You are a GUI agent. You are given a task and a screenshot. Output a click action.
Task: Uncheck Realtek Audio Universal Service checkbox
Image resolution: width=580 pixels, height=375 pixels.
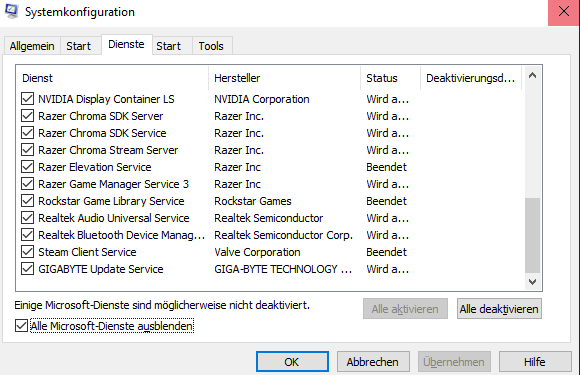[x=28, y=218]
